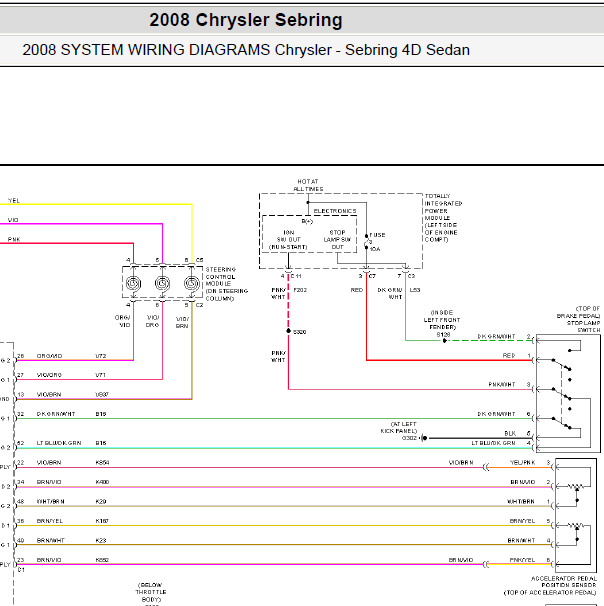Click the "C11" connector label
The width and height of the screenshot is (604, 606).
click(296, 276)
